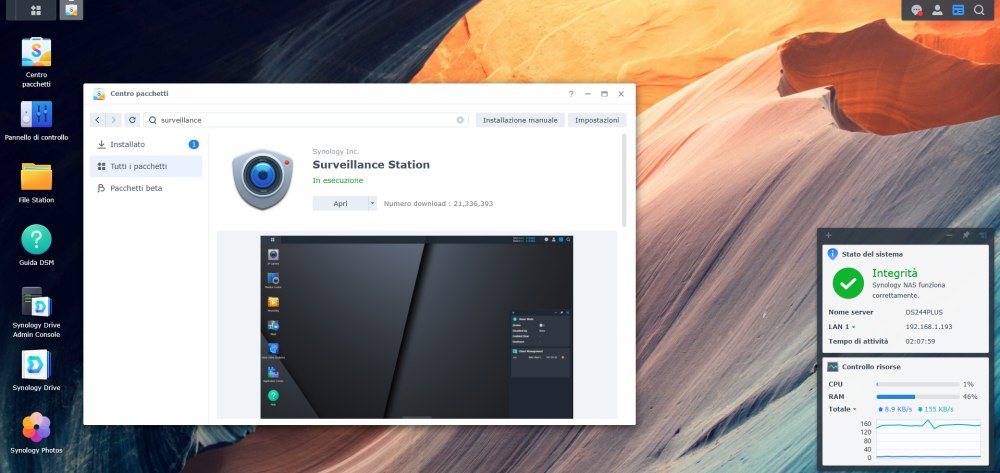The height and width of the screenshot is (473, 1000).
Task: Go forward in Centro pacchetti
Action: [113, 120]
